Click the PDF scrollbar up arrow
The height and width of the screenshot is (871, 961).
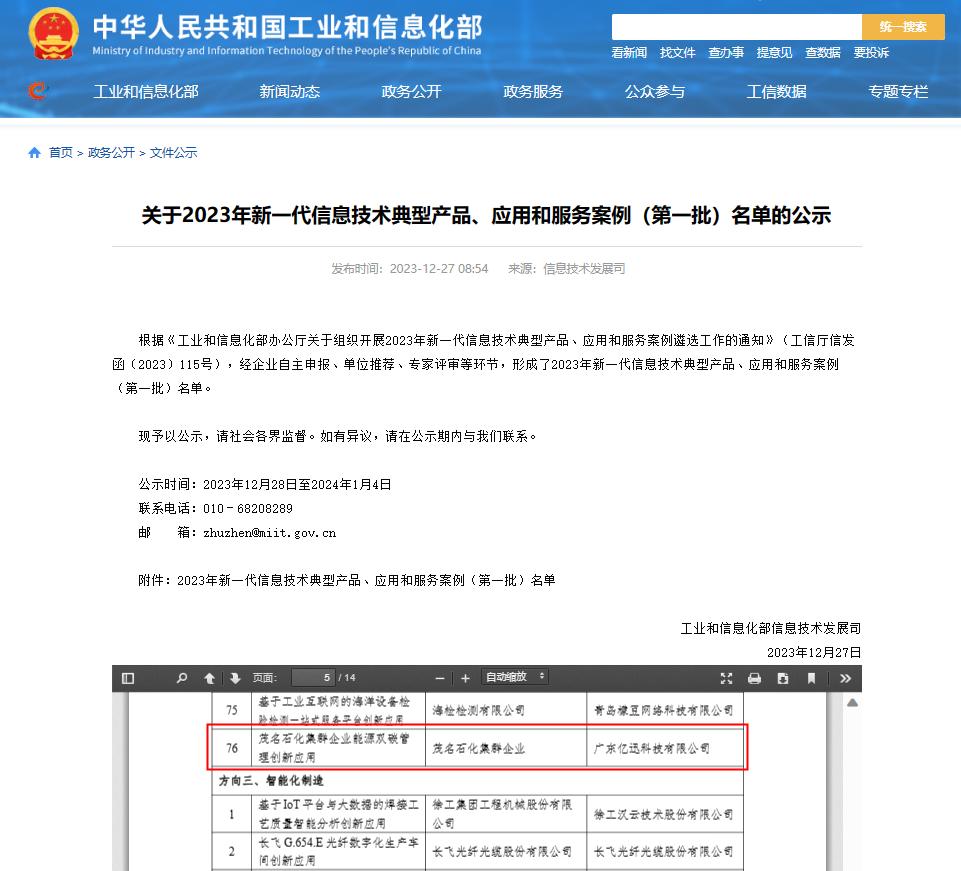click(853, 702)
